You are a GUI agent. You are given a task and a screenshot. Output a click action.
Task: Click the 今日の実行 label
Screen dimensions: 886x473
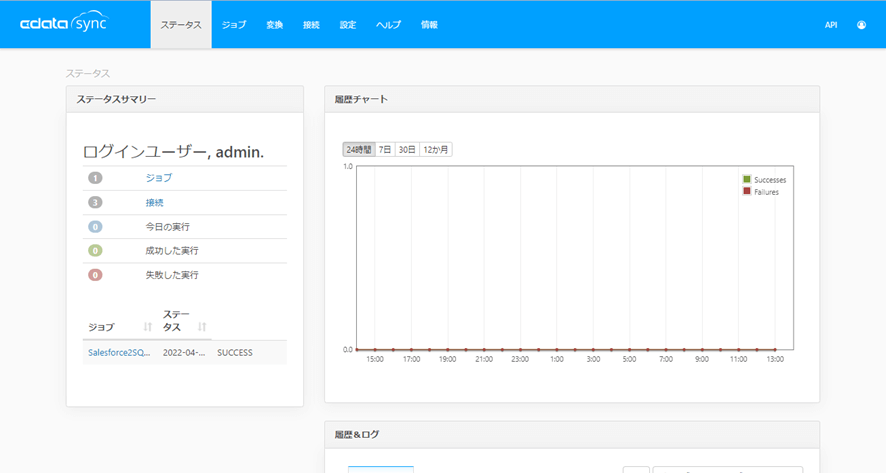[x=168, y=227]
